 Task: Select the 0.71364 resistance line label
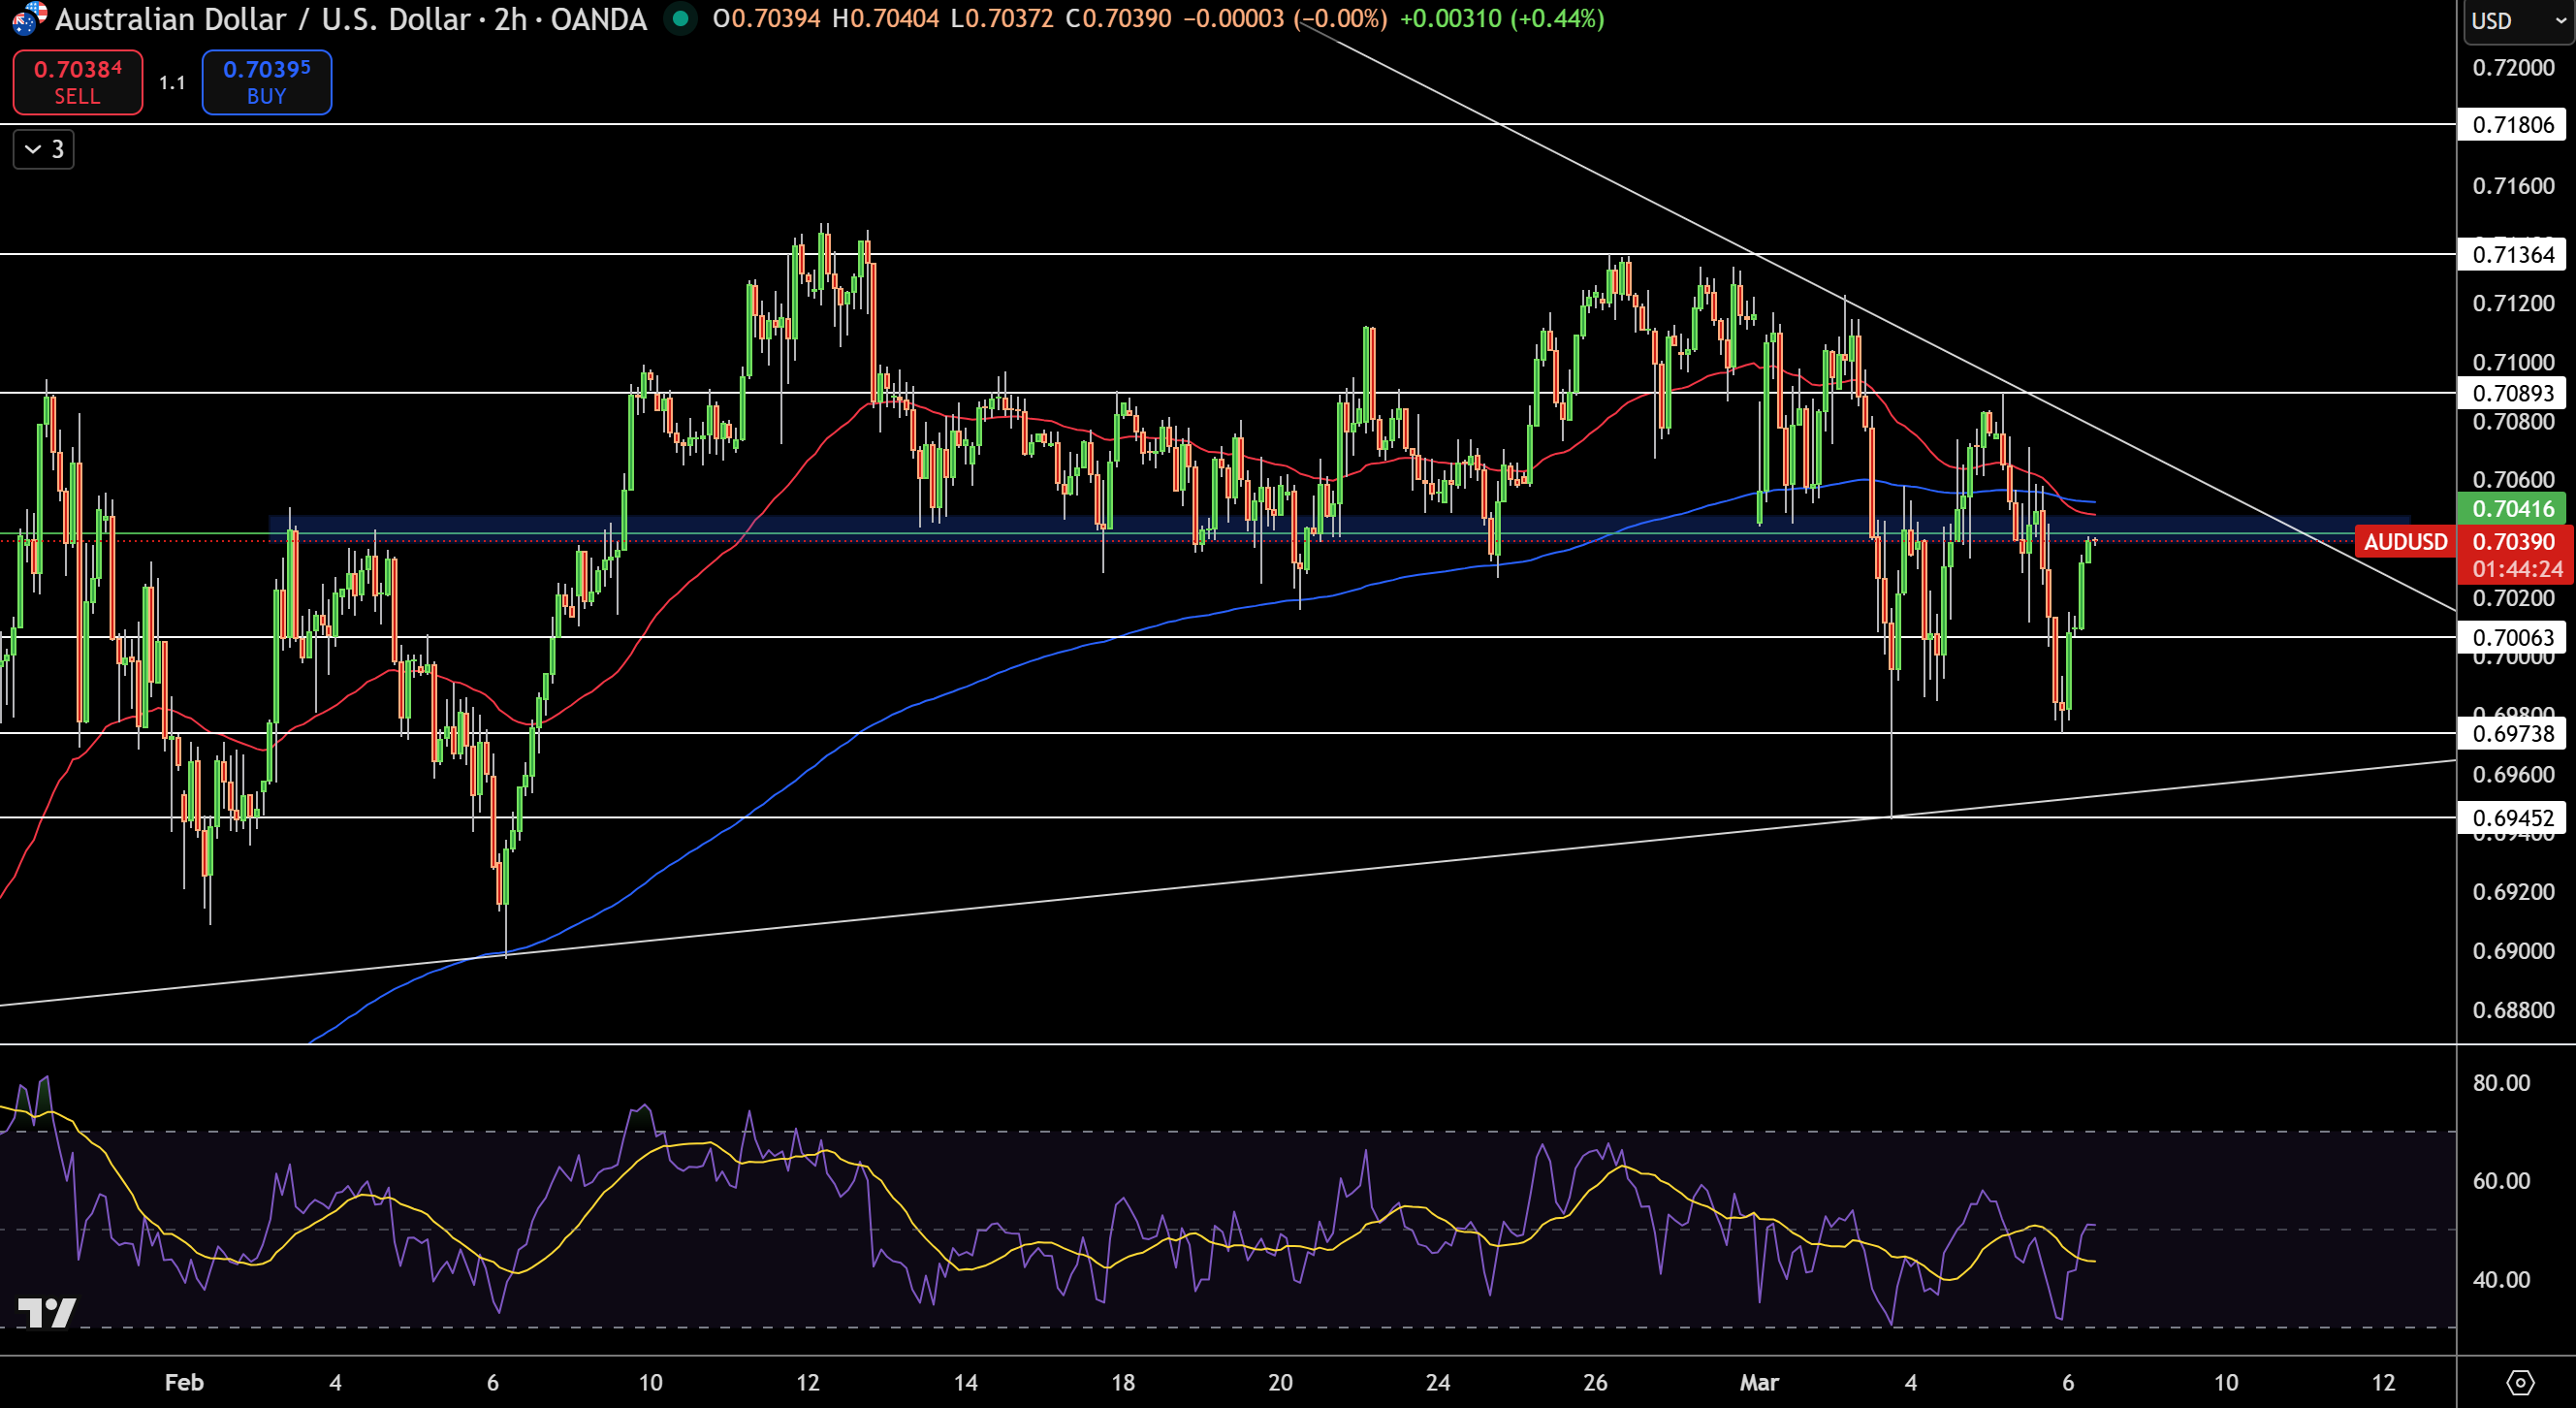(2513, 254)
